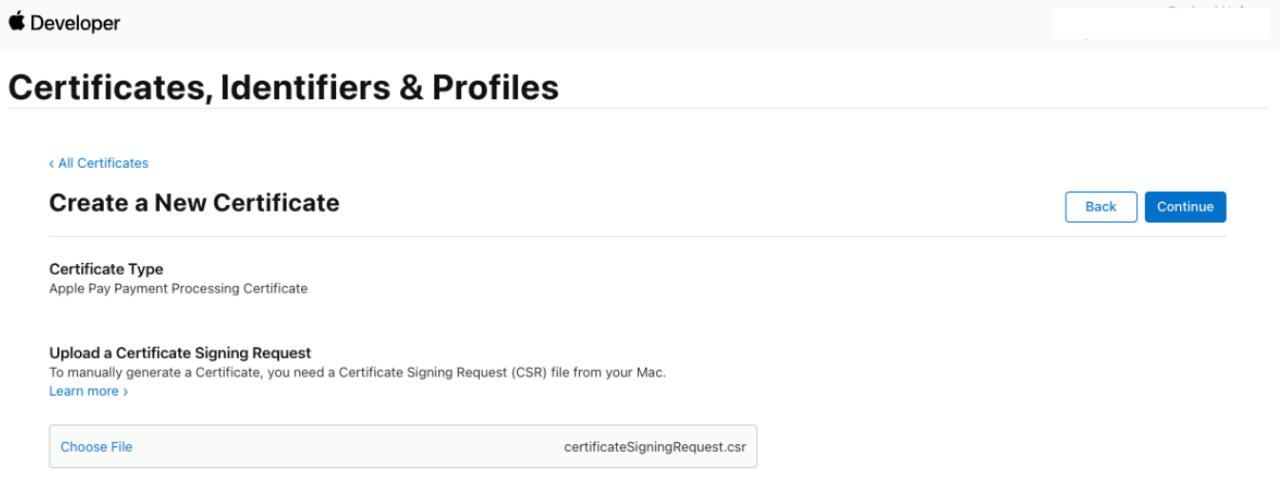1280x486 pixels.
Task: Click the back chevron before All Certificates
Action: pyautogui.click(x=52, y=163)
